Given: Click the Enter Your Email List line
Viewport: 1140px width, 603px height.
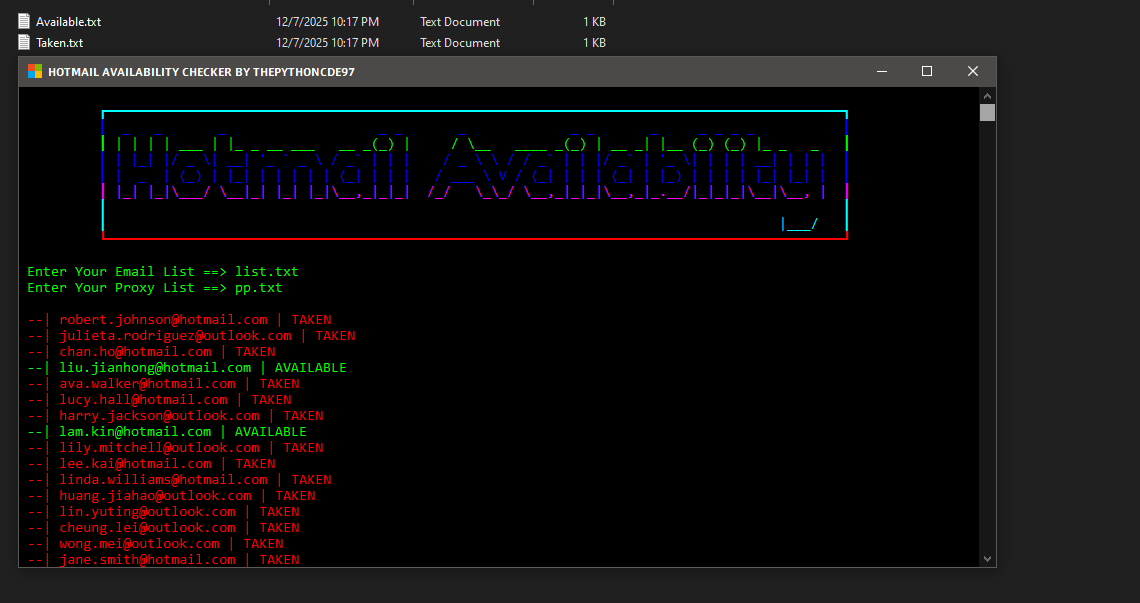Looking at the screenshot, I should pyautogui.click(x=163, y=271).
